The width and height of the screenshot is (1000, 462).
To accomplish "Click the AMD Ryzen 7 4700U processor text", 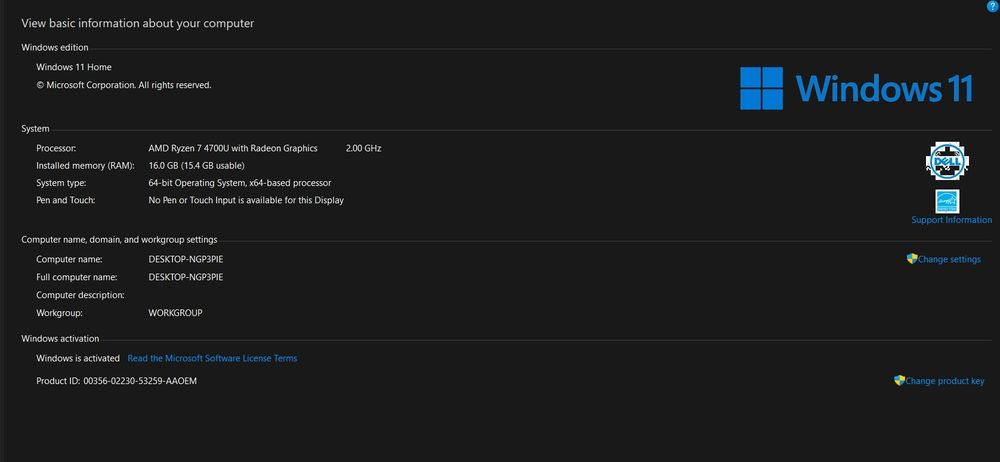I will click(232, 148).
